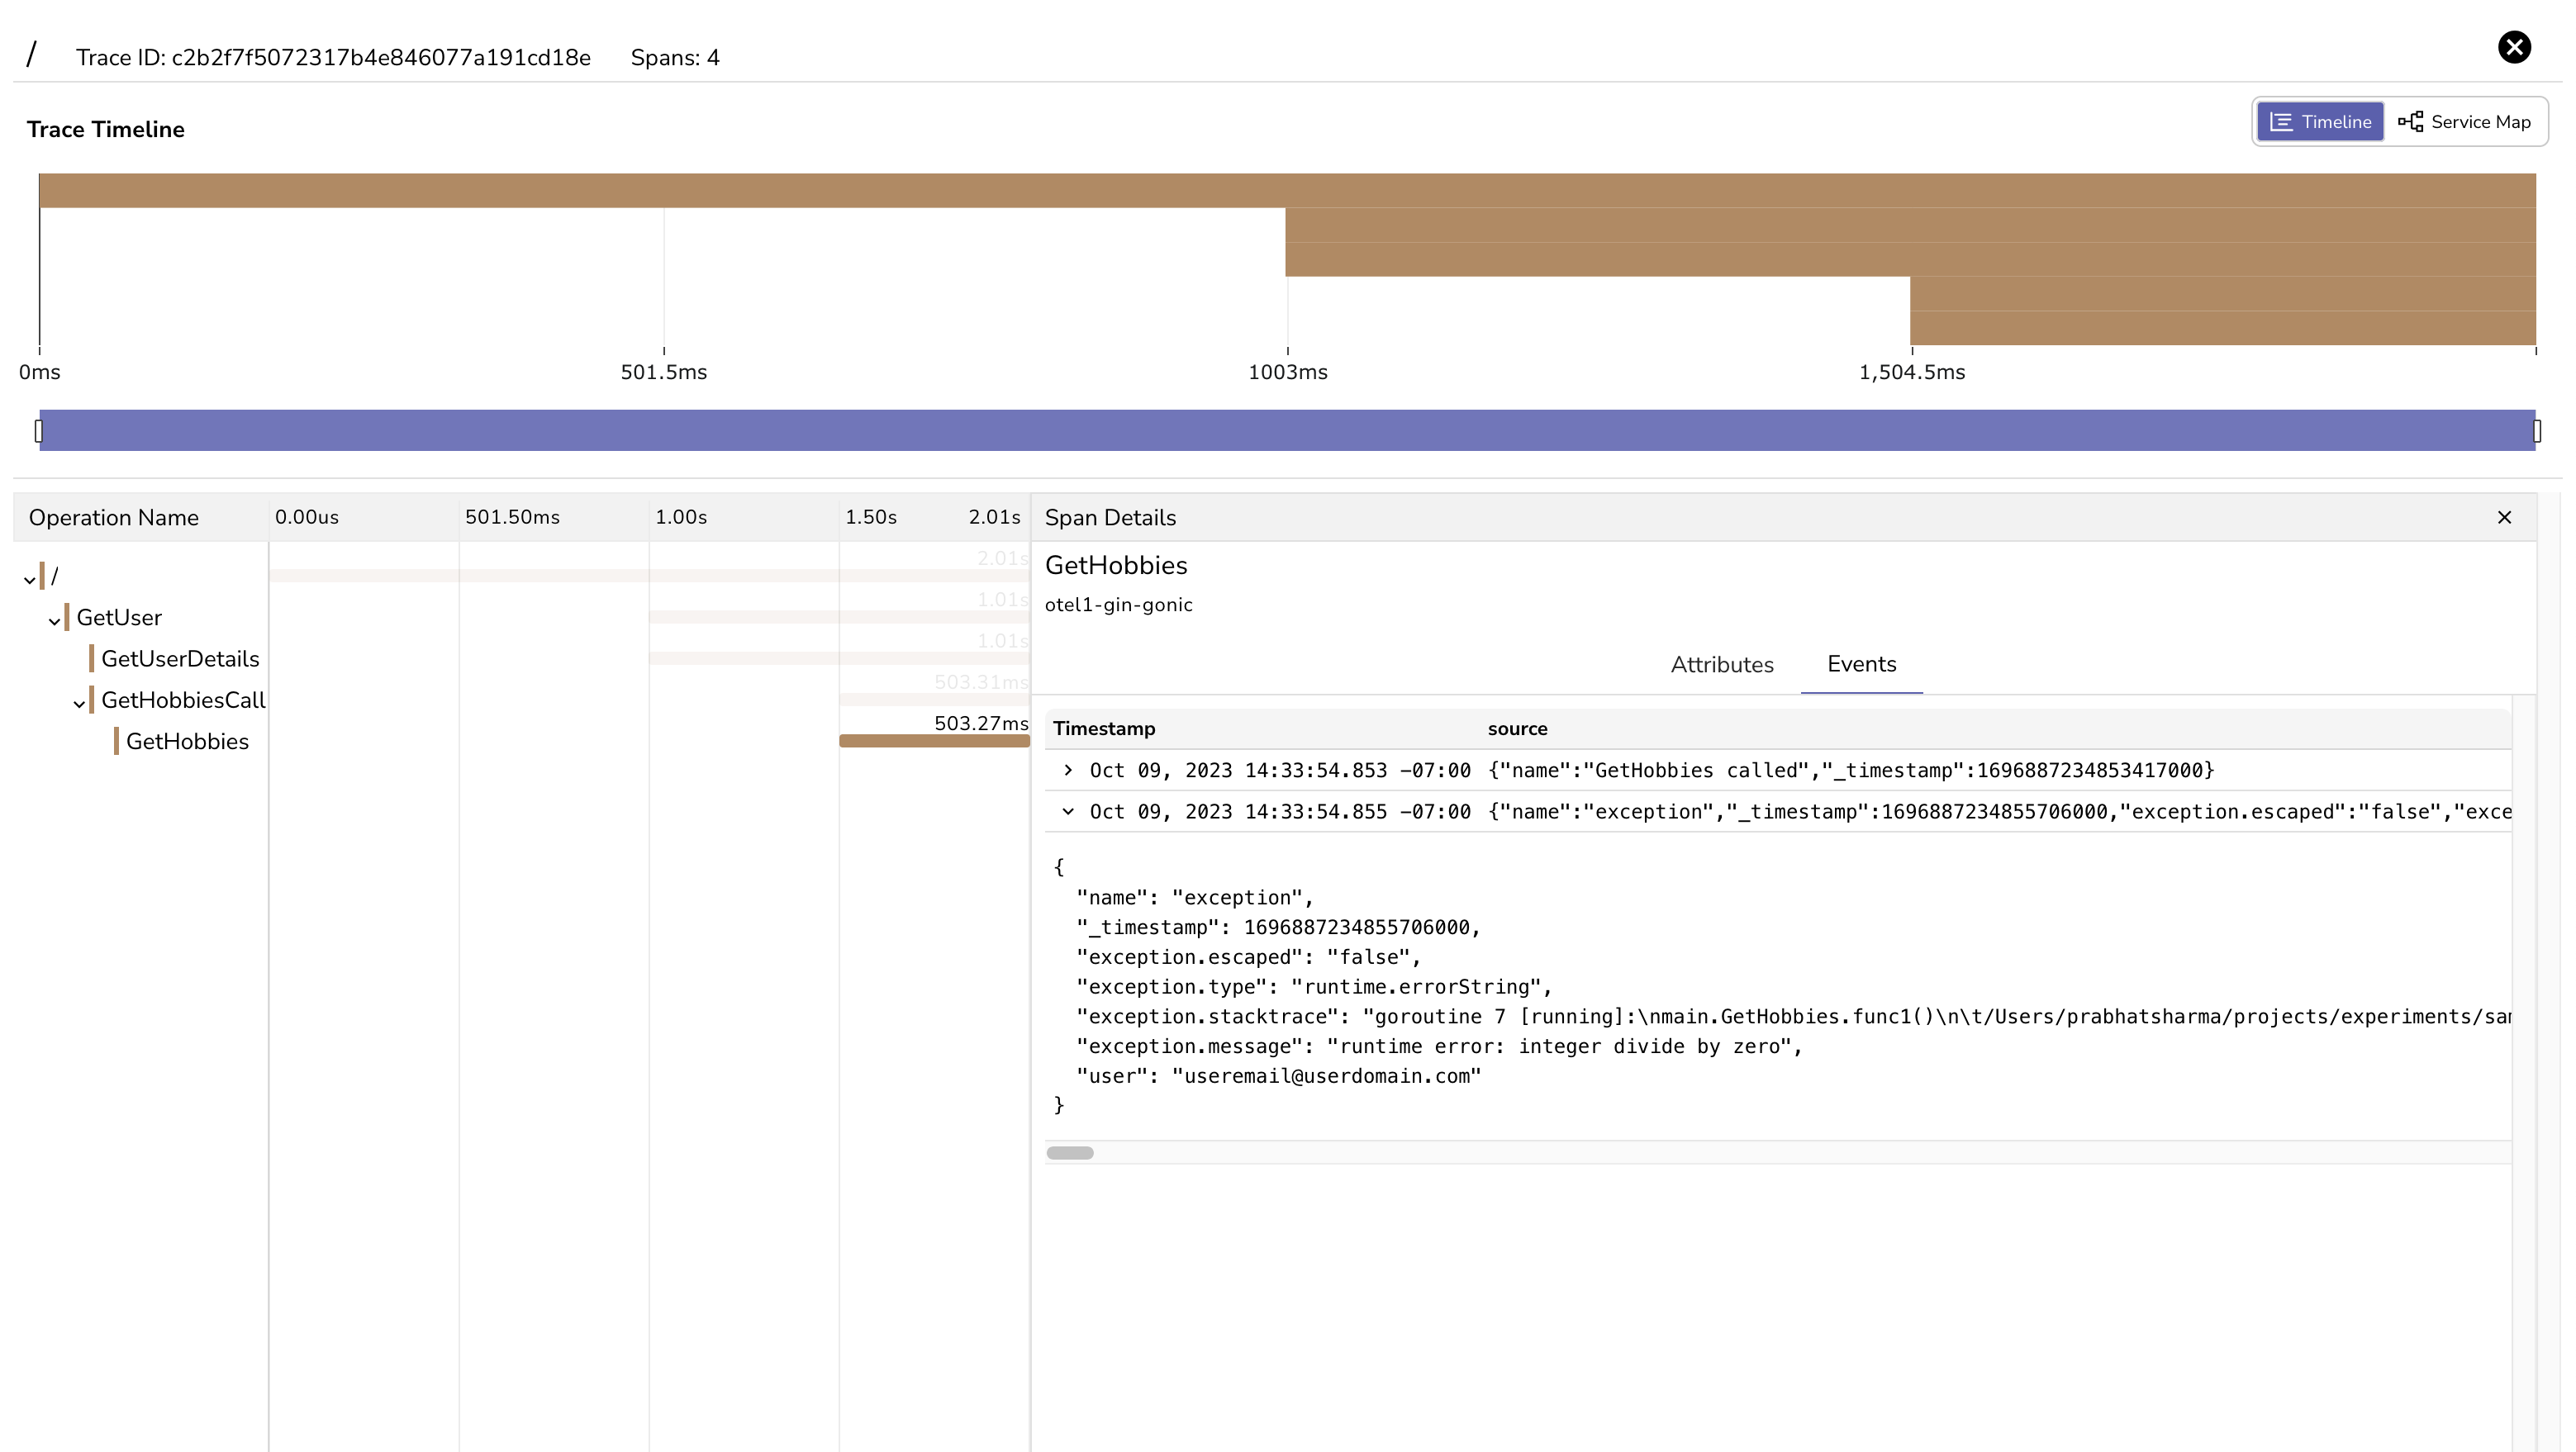Select the GetUserDetails span
This screenshot has height=1452, width=2576.
point(182,658)
